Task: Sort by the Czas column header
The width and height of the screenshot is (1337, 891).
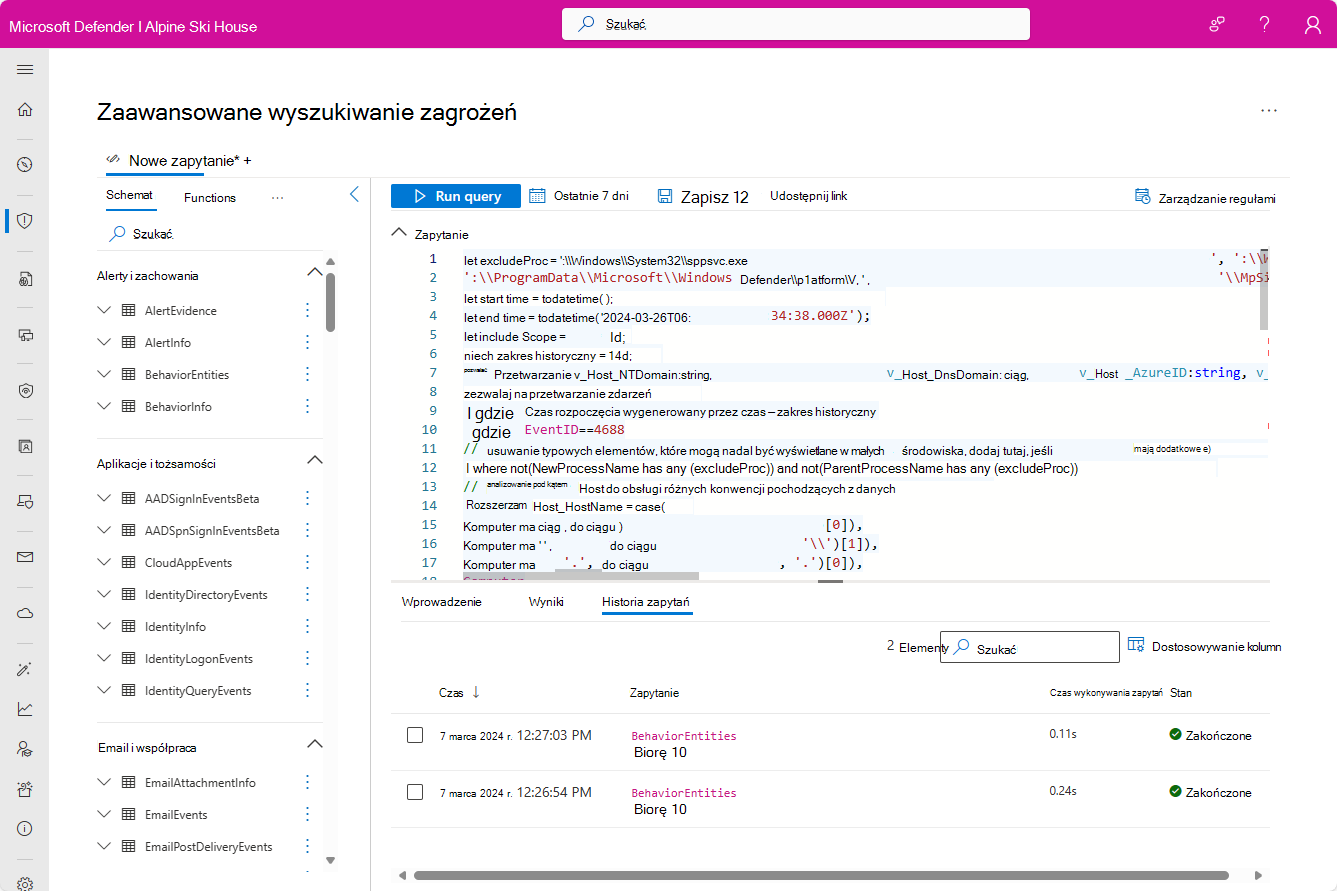Action: pos(460,692)
